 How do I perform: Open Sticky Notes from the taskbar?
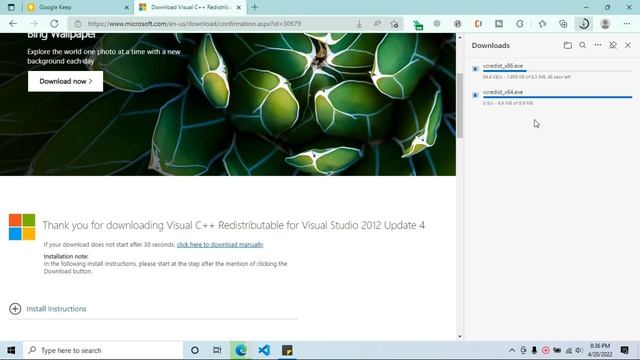click(x=287, y=350)
